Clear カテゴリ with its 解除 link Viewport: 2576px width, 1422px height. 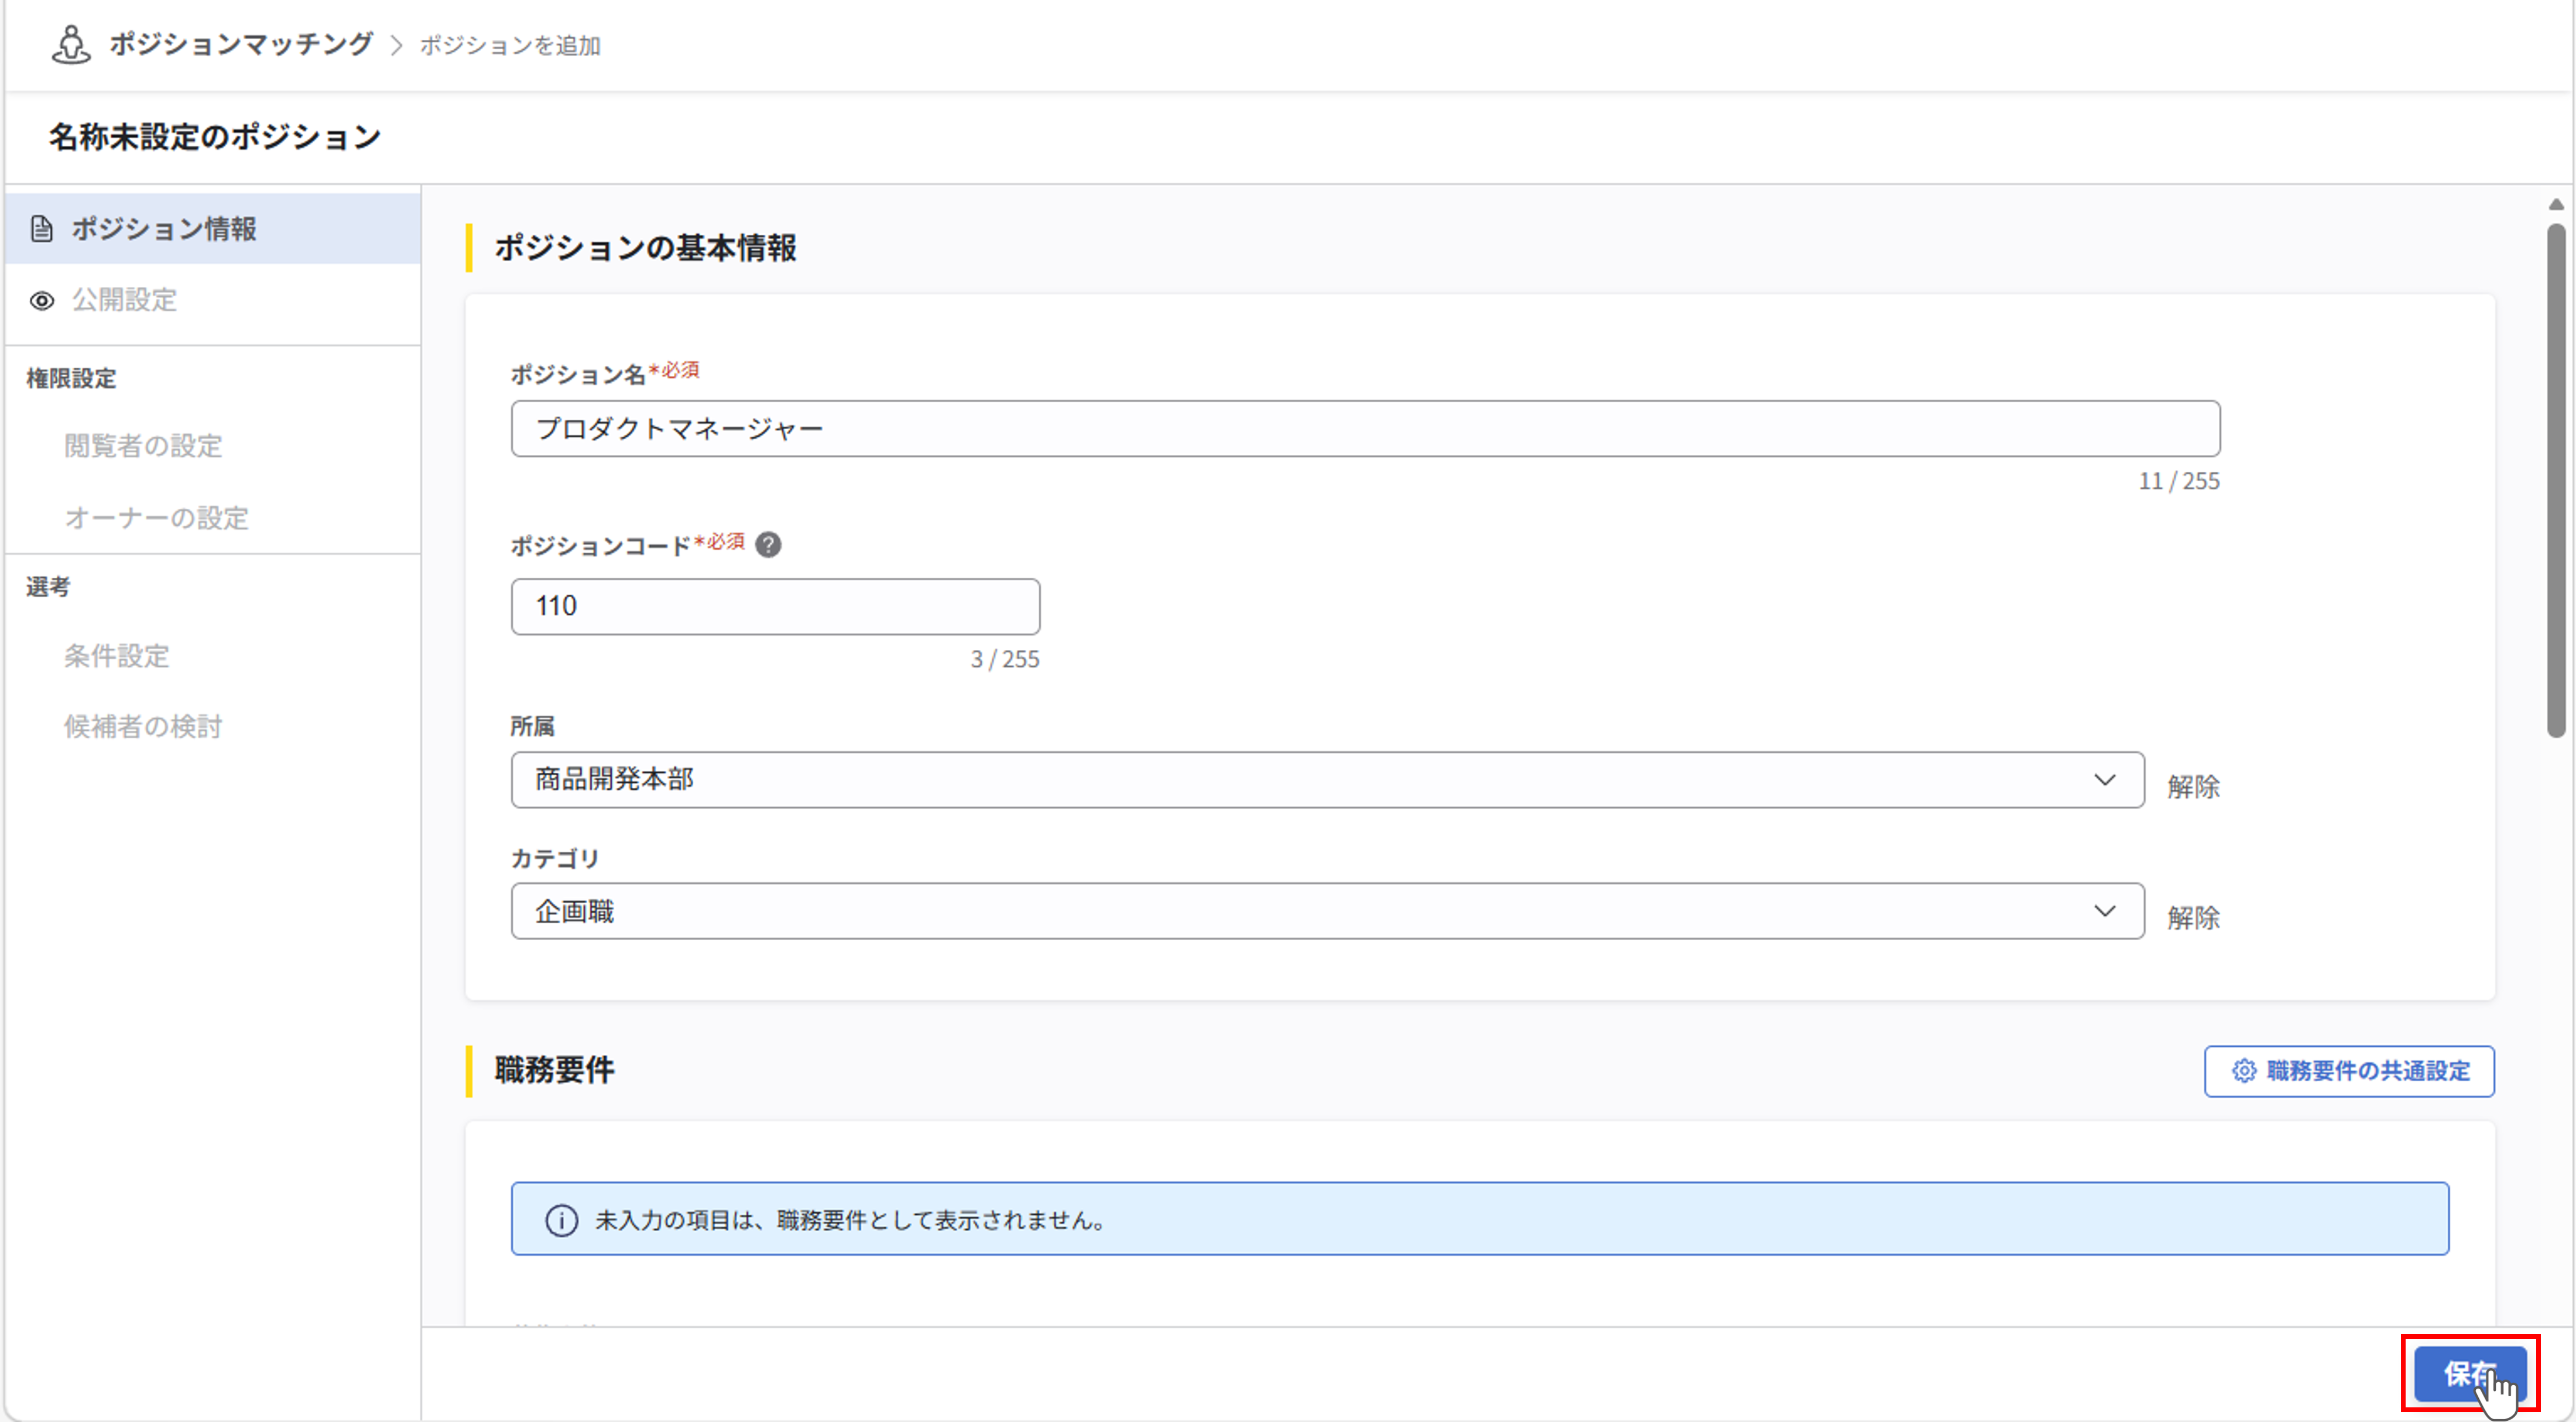click(2193, 918)
